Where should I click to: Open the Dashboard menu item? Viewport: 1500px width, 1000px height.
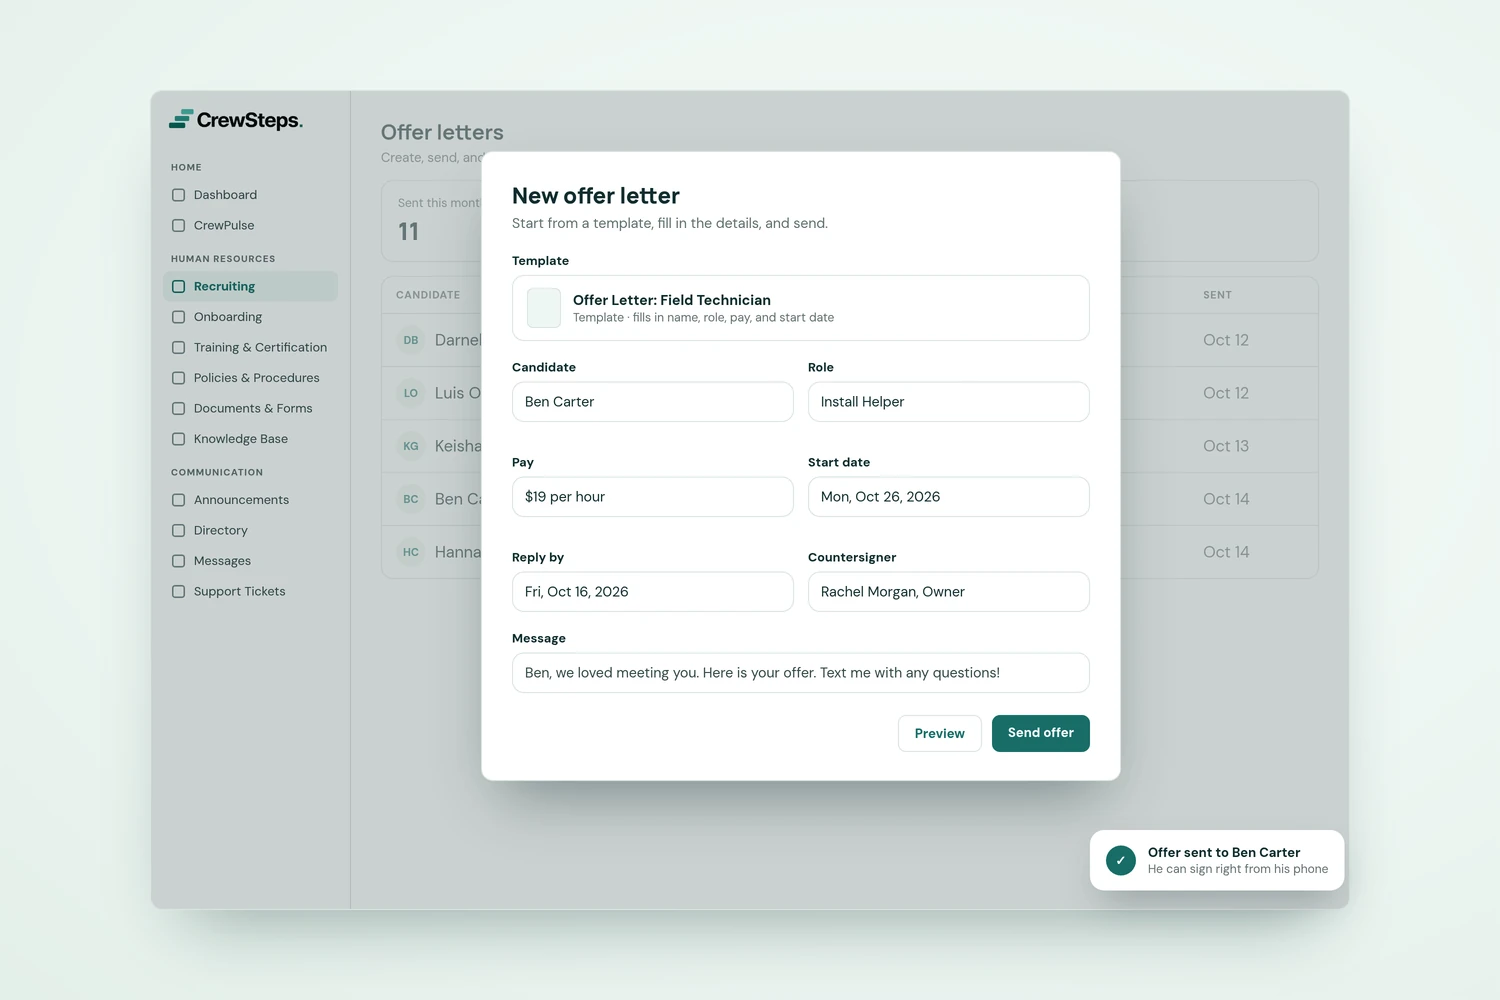(x=250, y=195)
